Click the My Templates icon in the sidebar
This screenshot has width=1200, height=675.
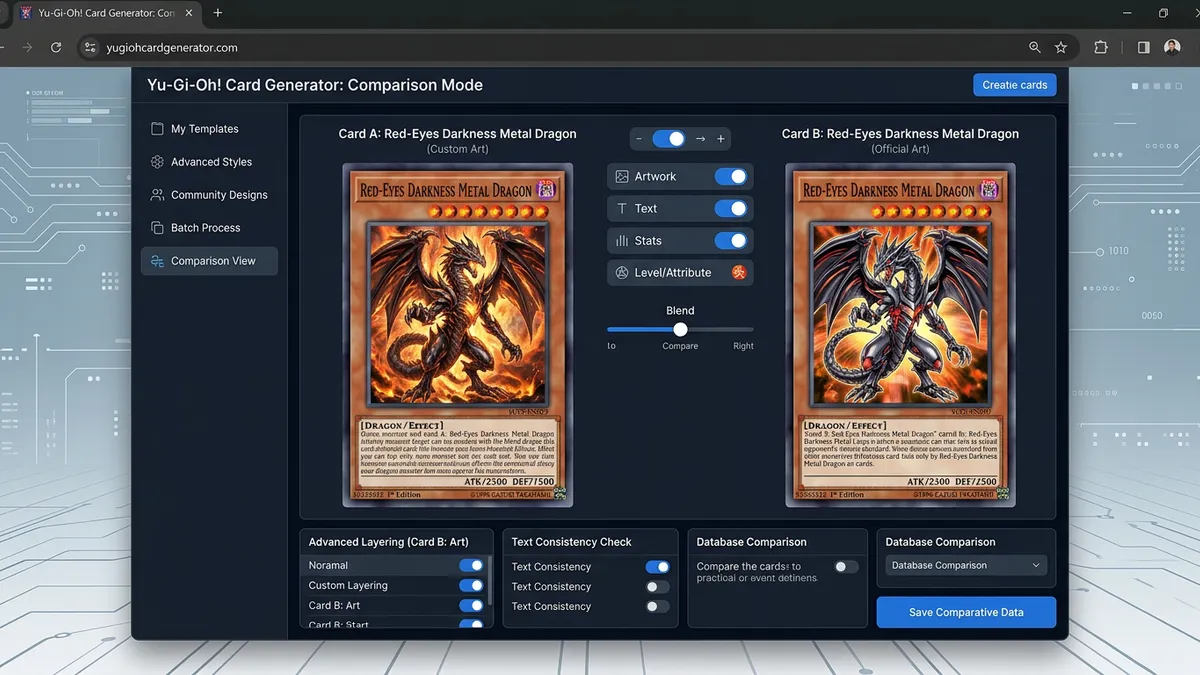tap(157, 128)
